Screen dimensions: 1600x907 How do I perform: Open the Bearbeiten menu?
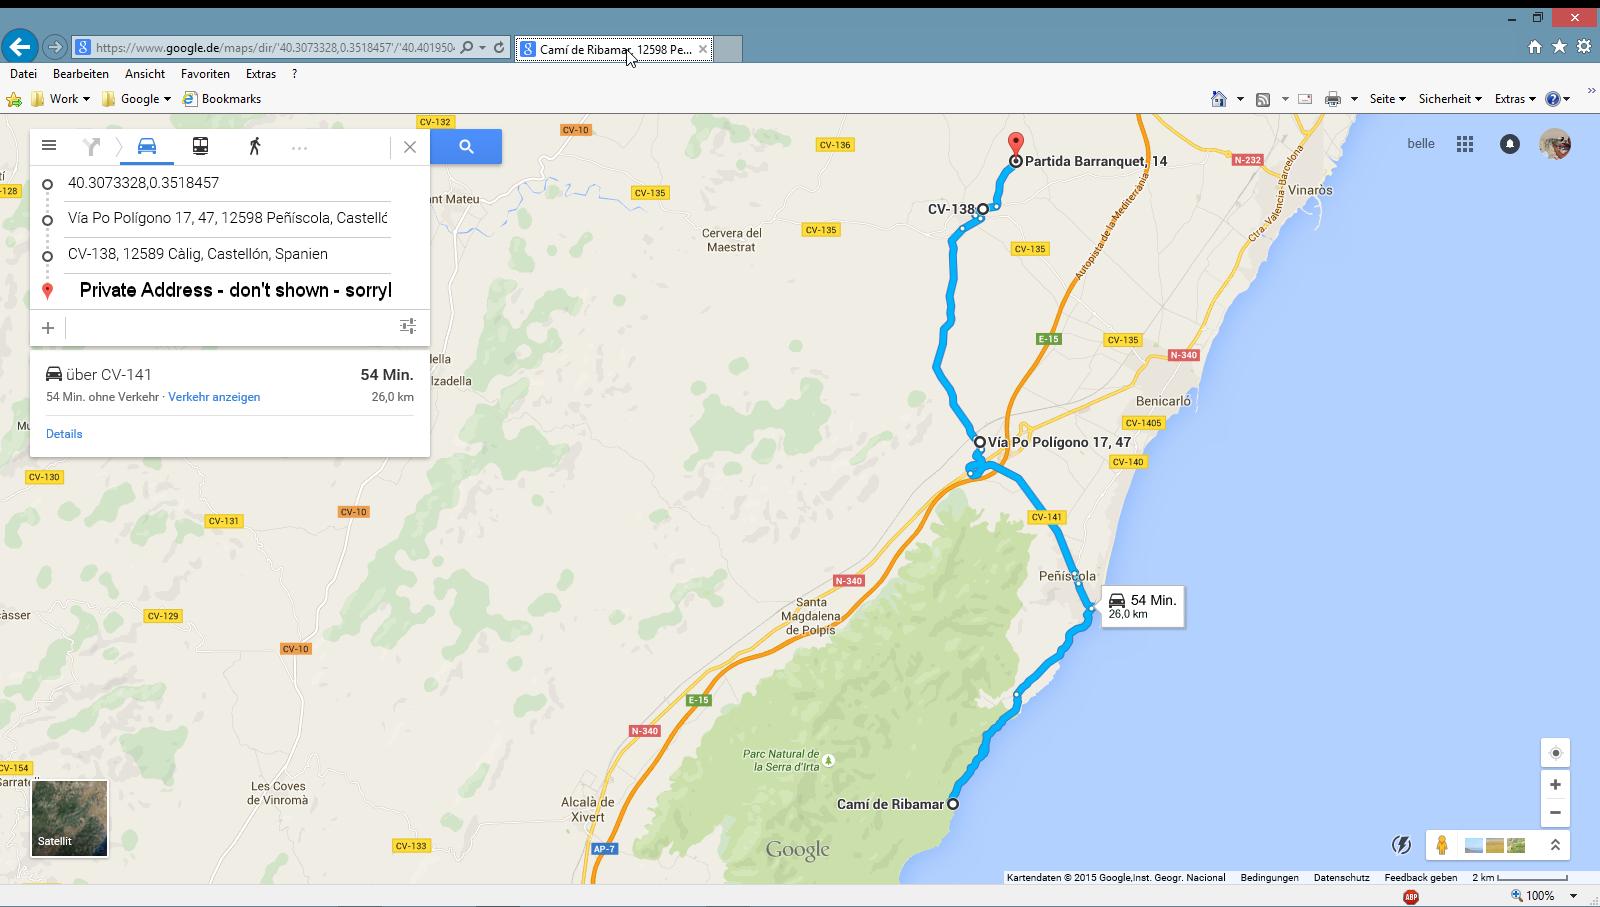pyautogui.click(x=81, y=74)
